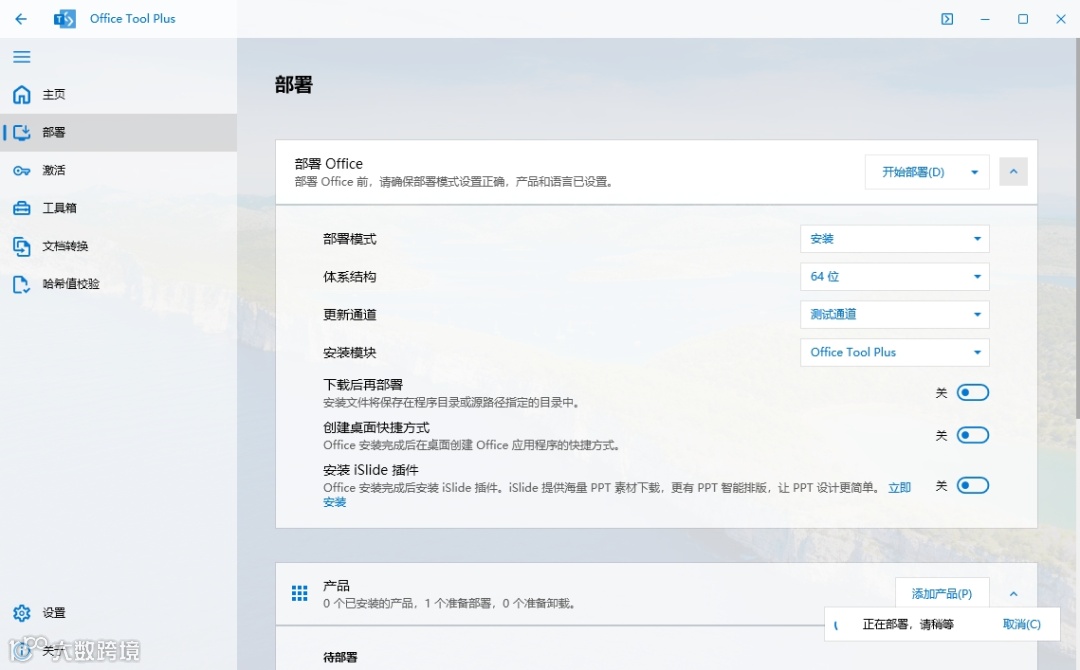1080x670 pixels.
Task: Open the 工具箱 page
Action: tap(118, 208)
